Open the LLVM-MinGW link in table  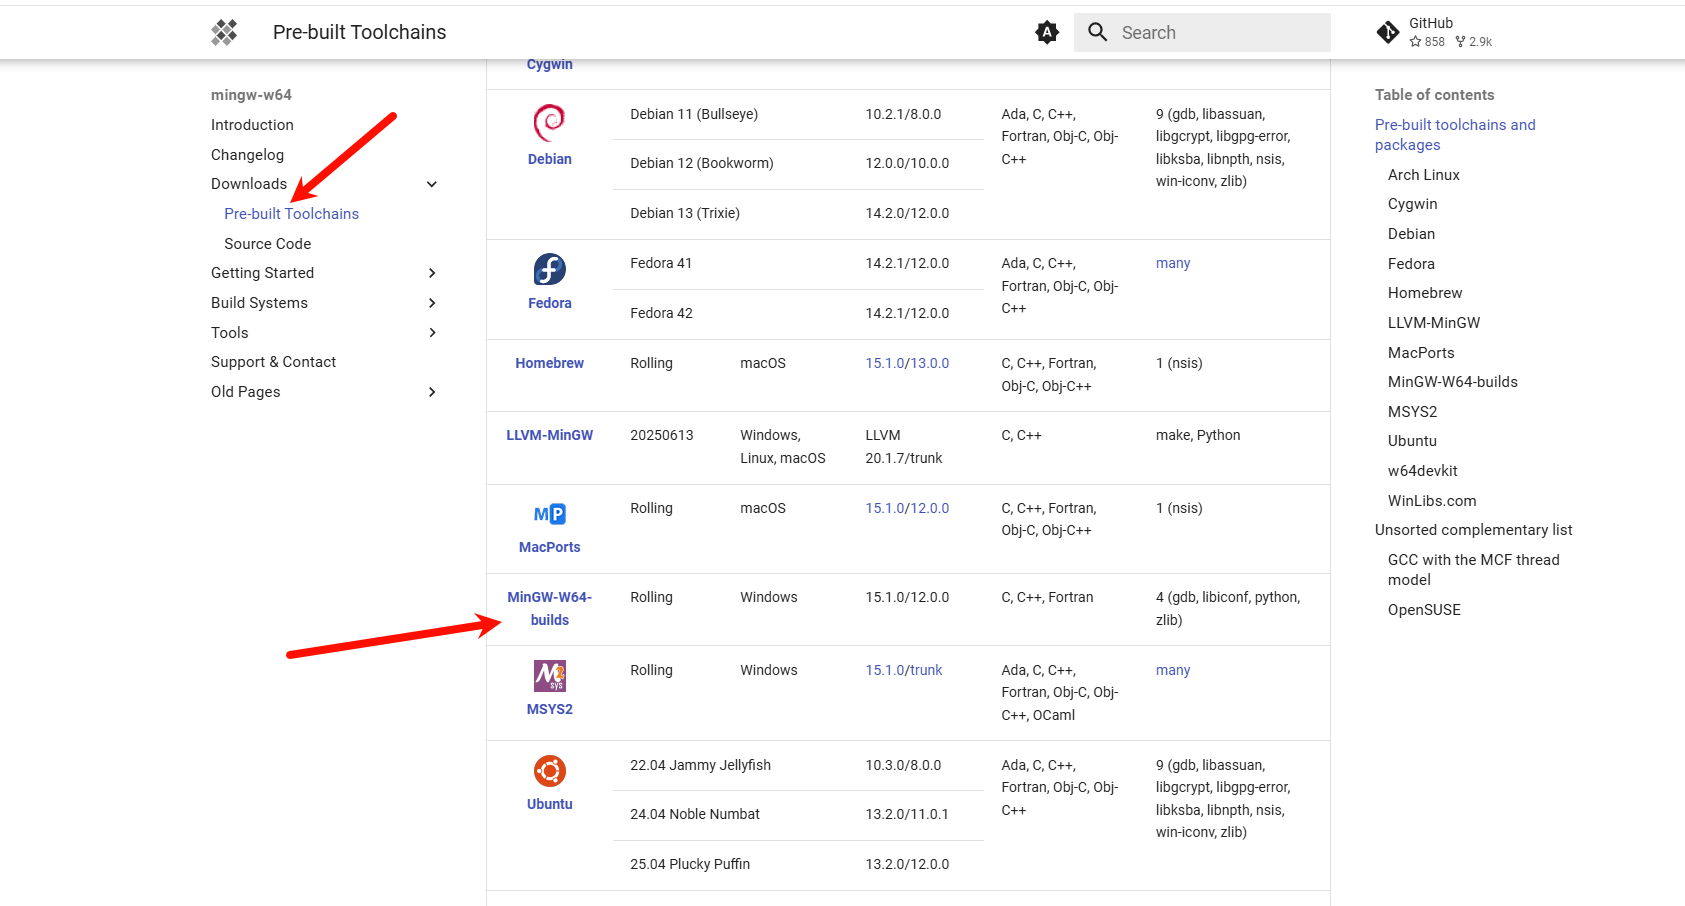point(550,435)
